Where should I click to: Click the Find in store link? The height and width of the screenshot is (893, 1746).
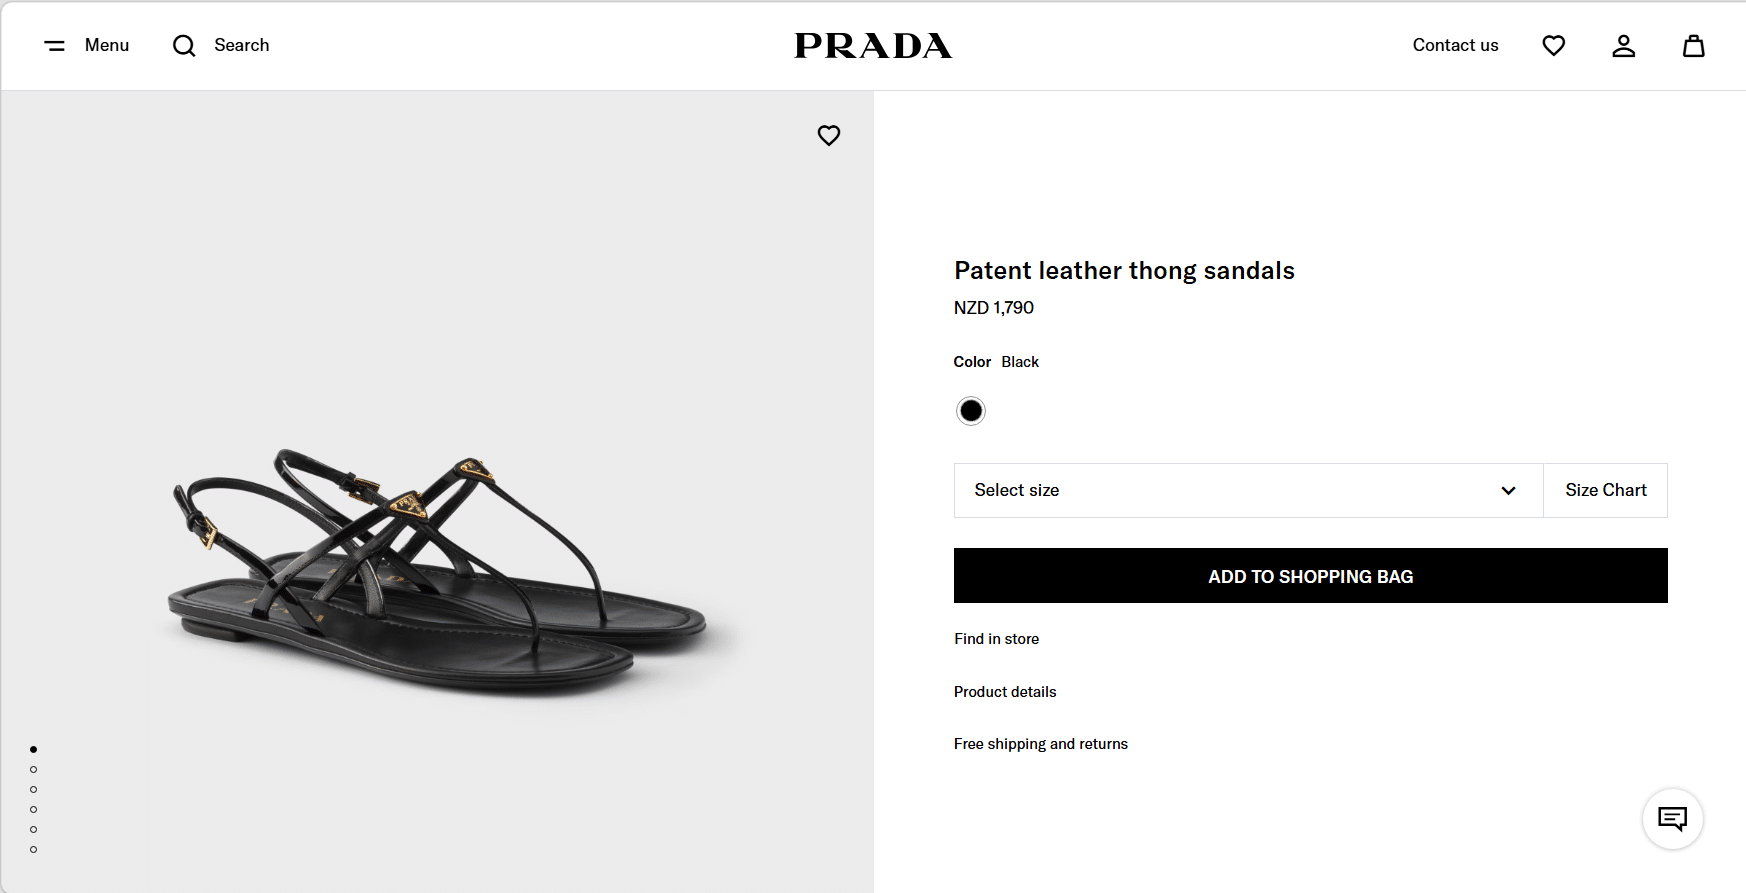pyautogui.click(x=996, y=639)
